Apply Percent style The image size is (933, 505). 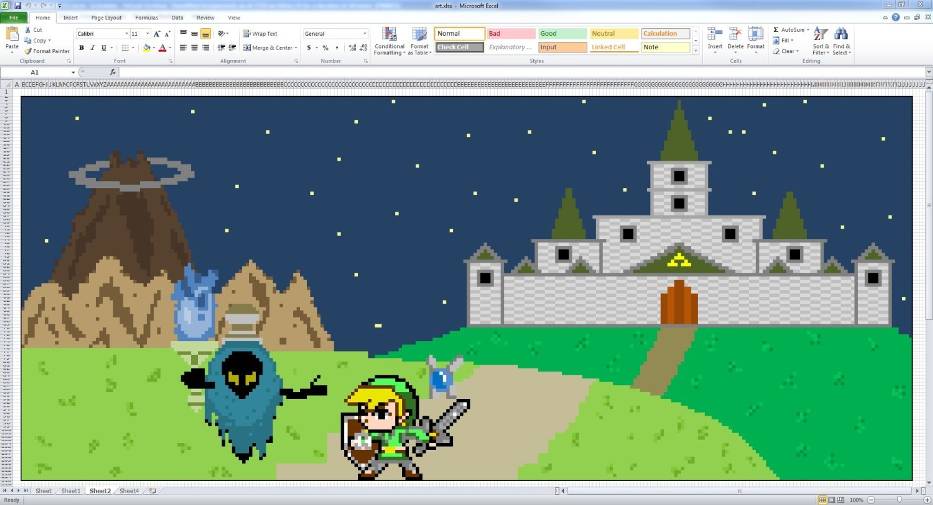325,48
